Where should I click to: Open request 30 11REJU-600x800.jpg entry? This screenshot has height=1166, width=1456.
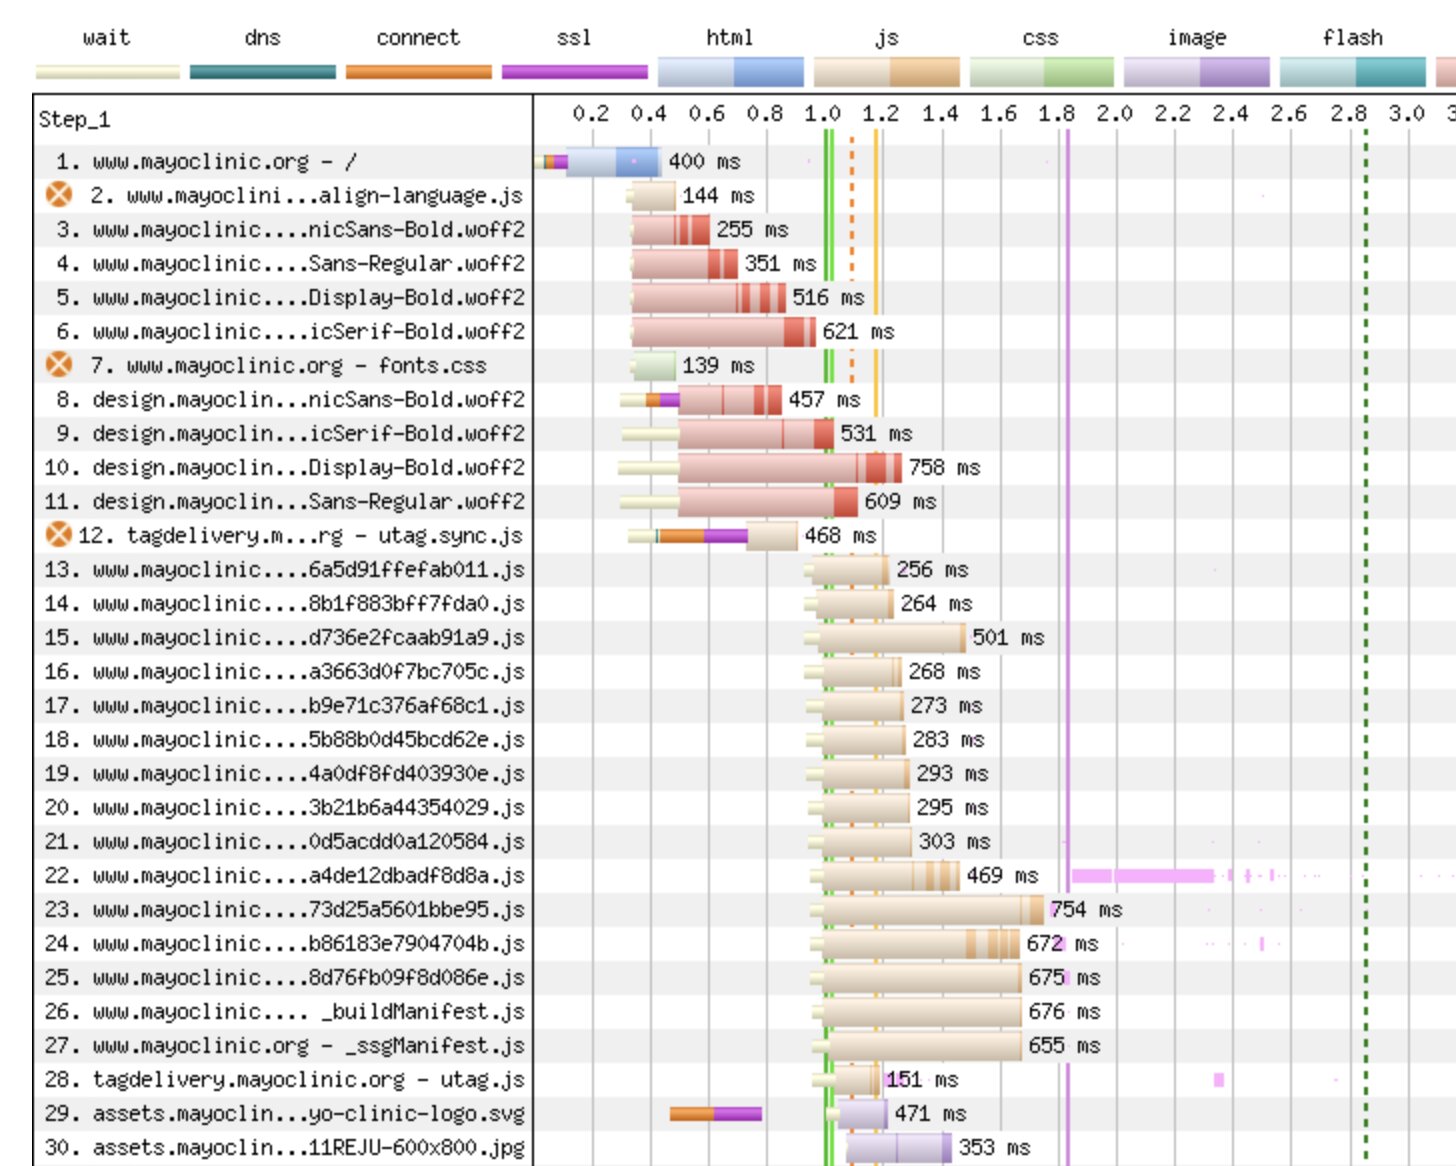click(x=285, y=1147)
